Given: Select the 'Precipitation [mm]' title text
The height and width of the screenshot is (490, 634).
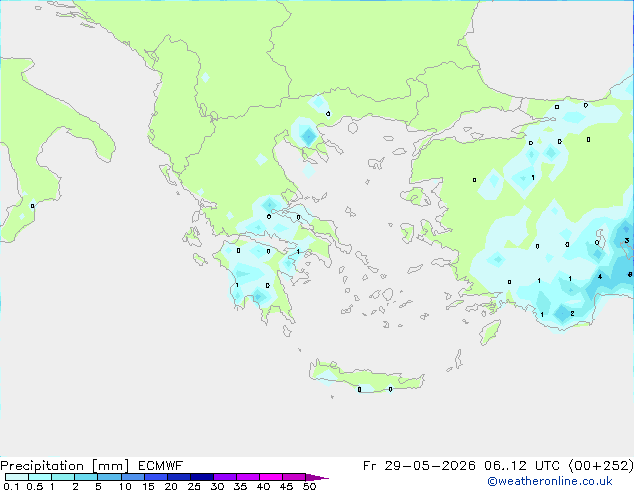Looking at the screenshot, I should click(x=64, y=466).
